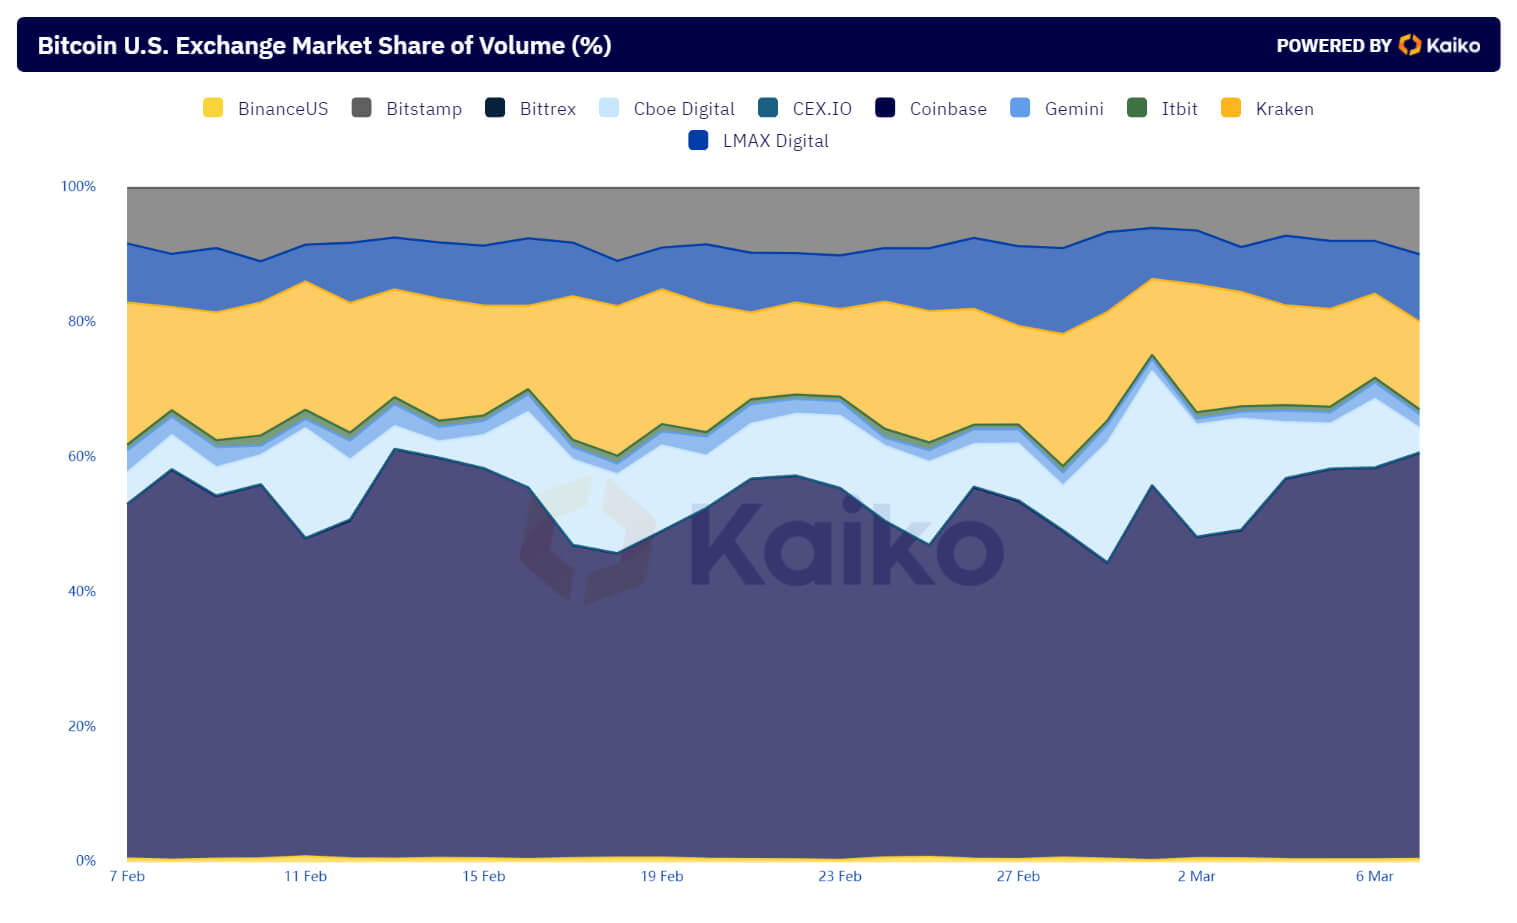The width and height of the screenshot is (1517, 923).
Task: Click the Gemini light blue legend marker
Action: tap(1020, 108)
